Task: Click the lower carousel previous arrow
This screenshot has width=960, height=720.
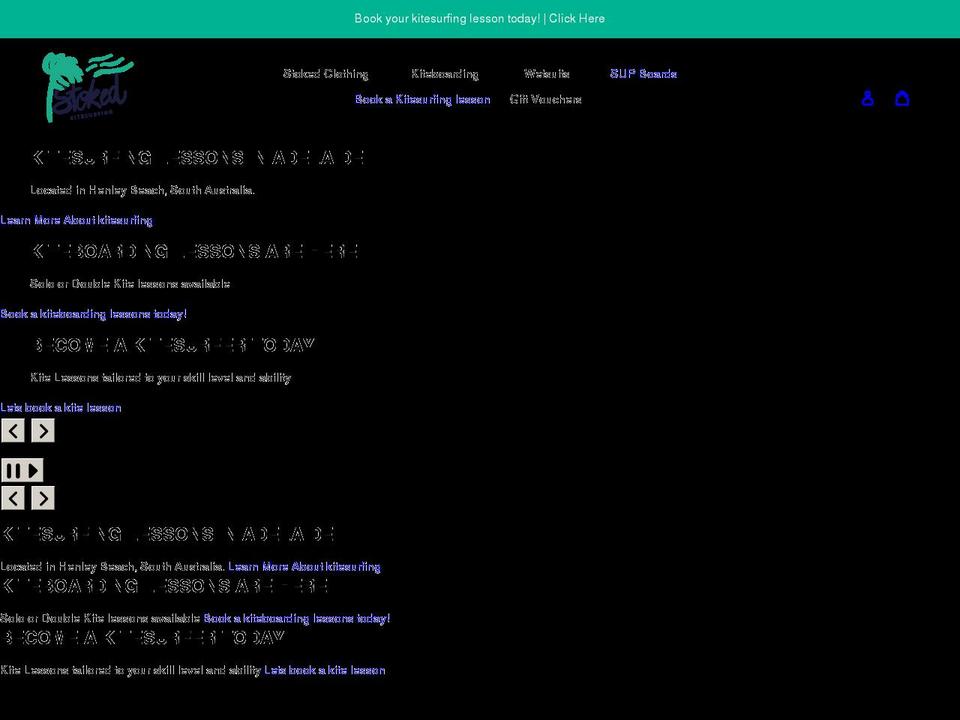Action: tap(13, 497)
